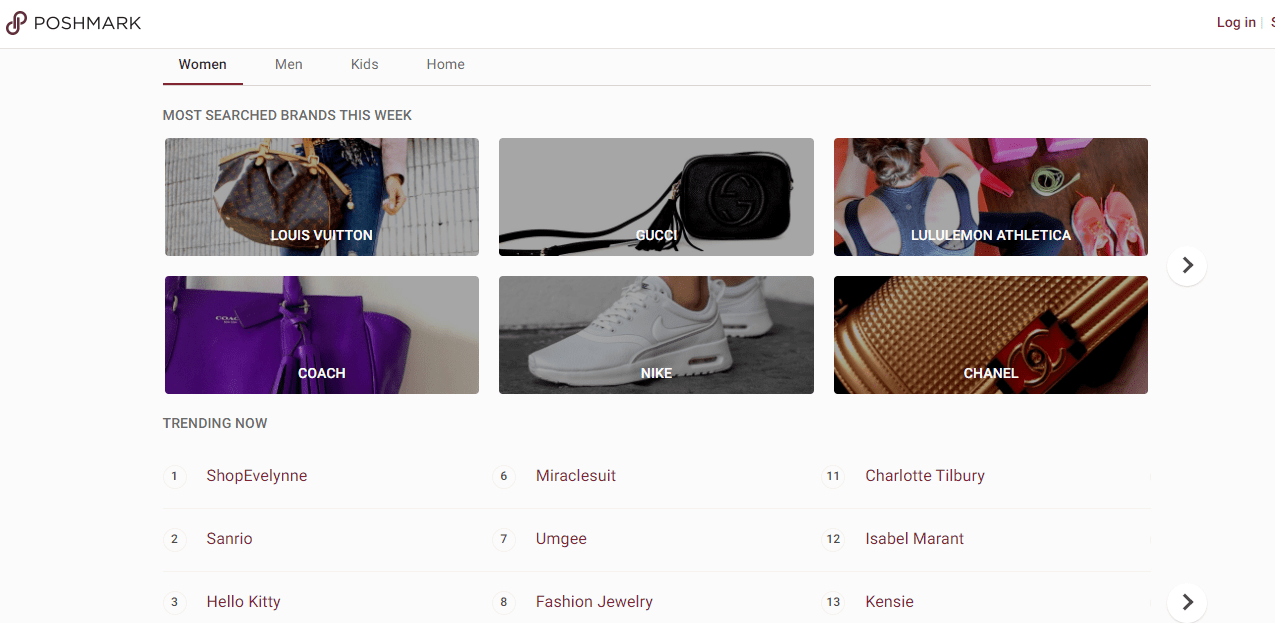Image resolution: width=1275 pixels, height=623 pixels.
Task: Open the Coach brand card
Action: 322,335
